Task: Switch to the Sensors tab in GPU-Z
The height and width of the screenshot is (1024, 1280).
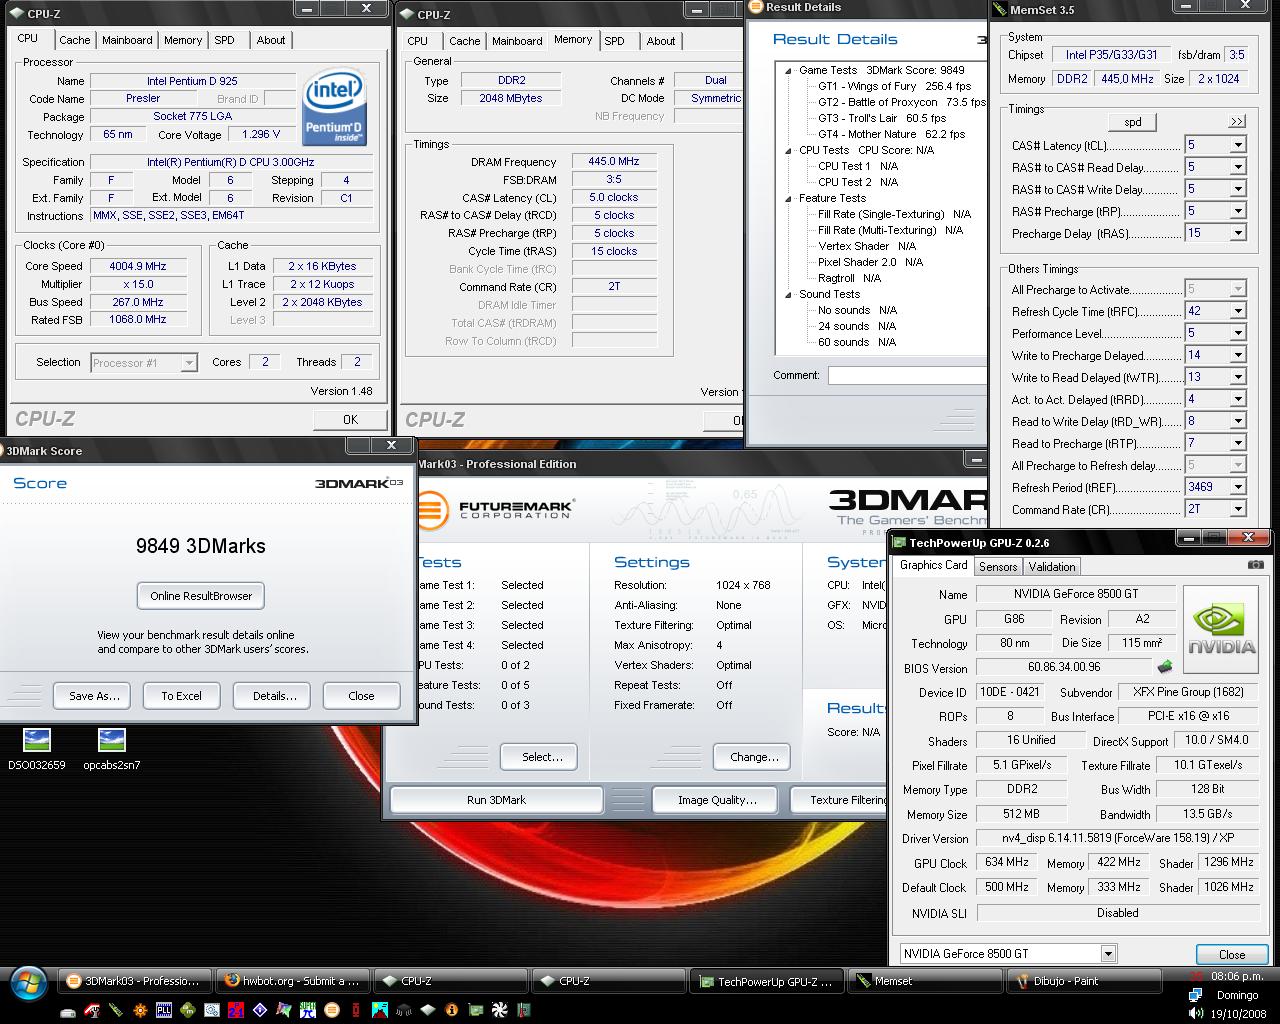Action: pos(998,567)
